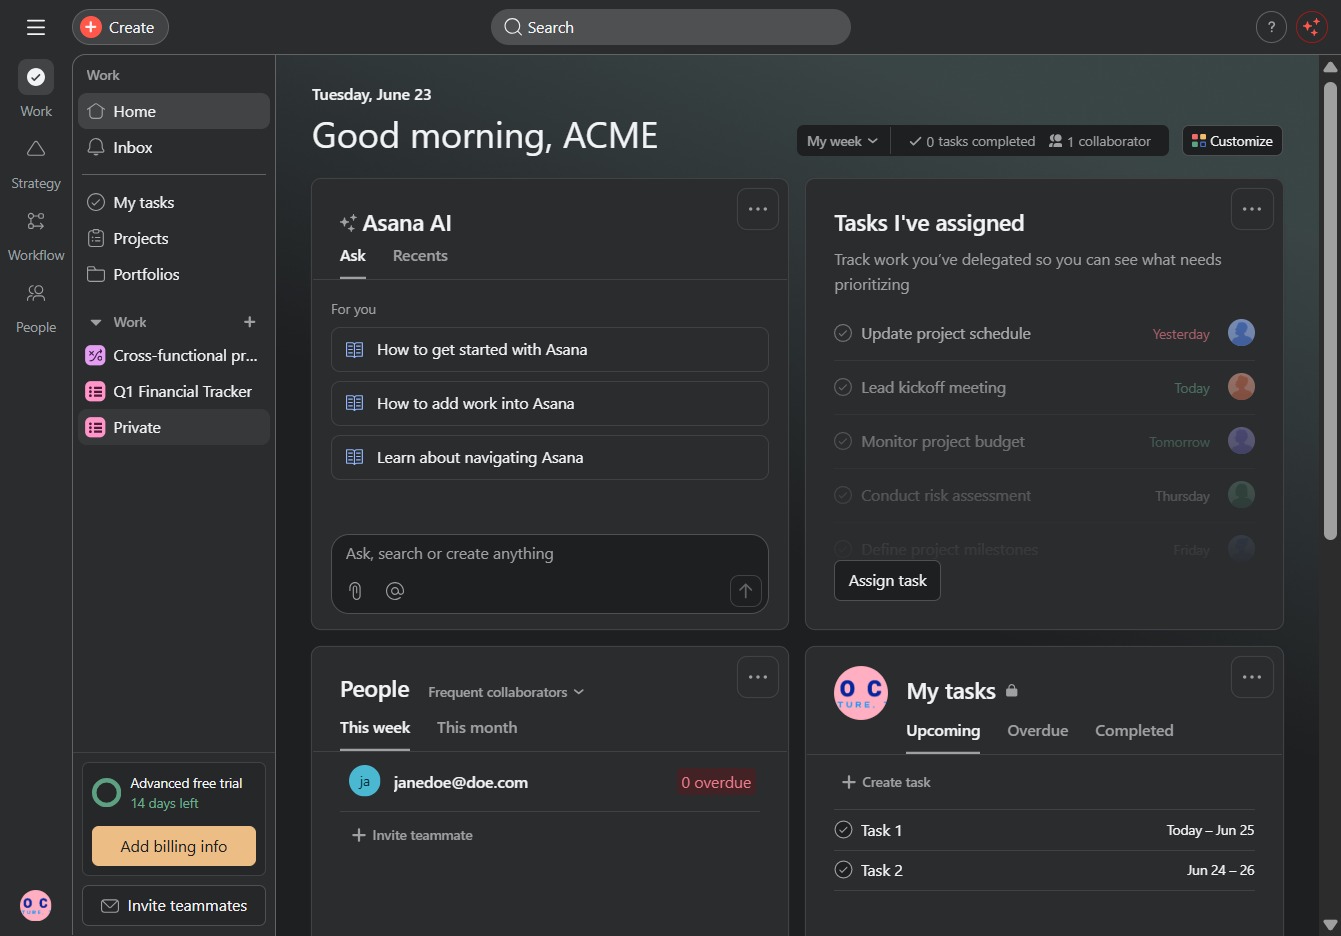Add a new project with the plus icon
1341x936 pixels.
(x=250, y=322)
